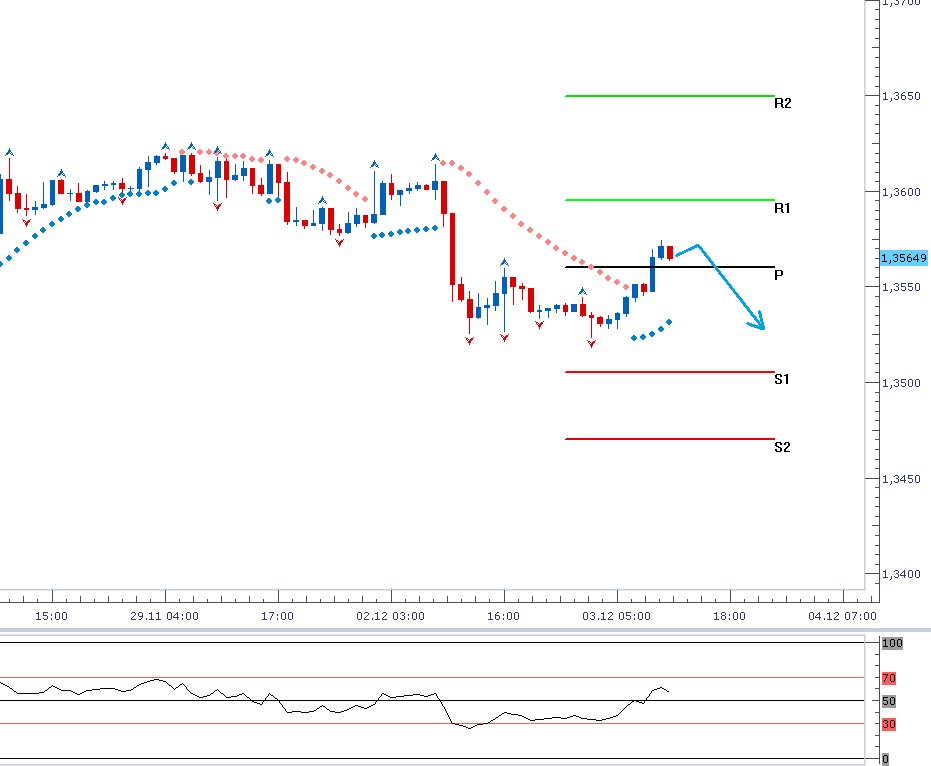
Task: Select the green R1 resistance line
Action: [670, 200]
